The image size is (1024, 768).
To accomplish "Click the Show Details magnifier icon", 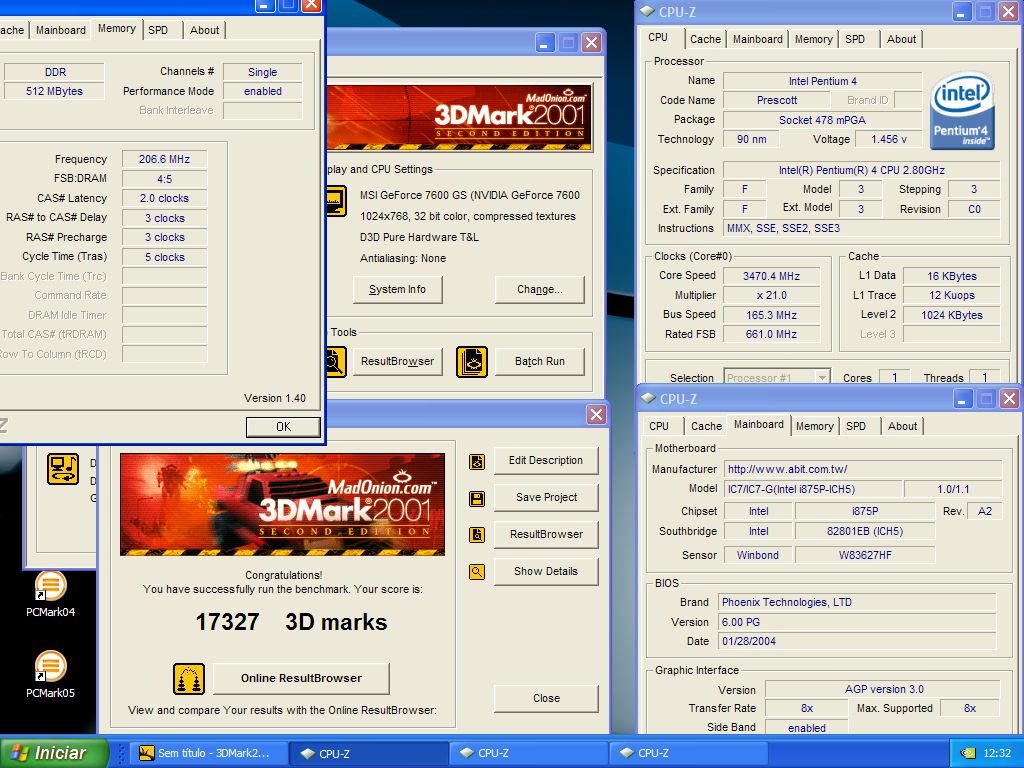I will (x=477, y=572).
